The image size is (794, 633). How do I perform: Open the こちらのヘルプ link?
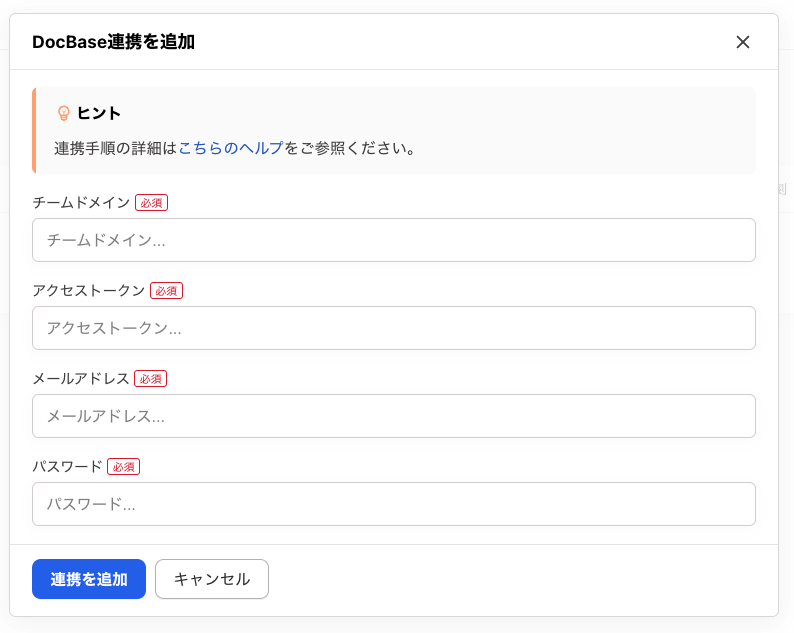pyautogui.click(x=231, y=148)
